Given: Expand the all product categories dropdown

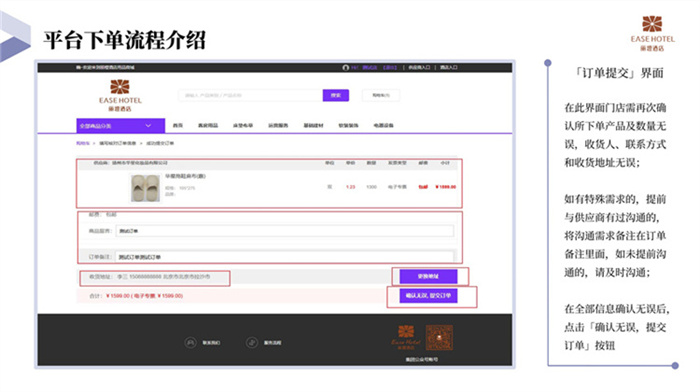Looking at the screenshot, I should [x=121, y=126].
